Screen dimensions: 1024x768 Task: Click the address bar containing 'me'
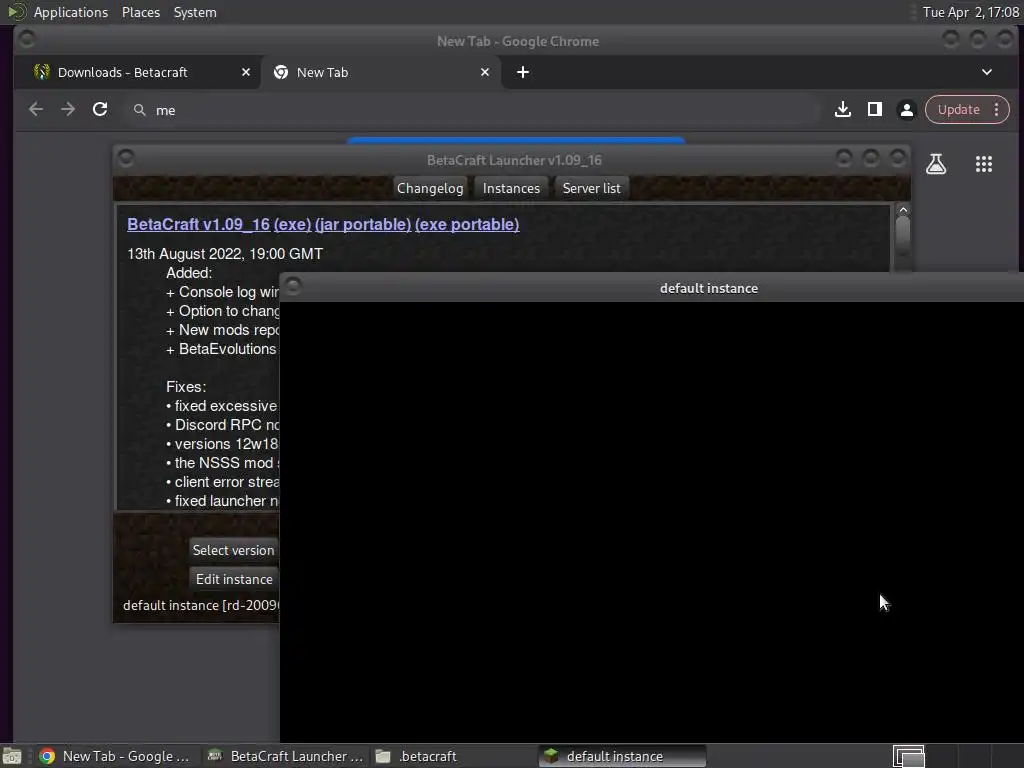(x=470, y=110)
